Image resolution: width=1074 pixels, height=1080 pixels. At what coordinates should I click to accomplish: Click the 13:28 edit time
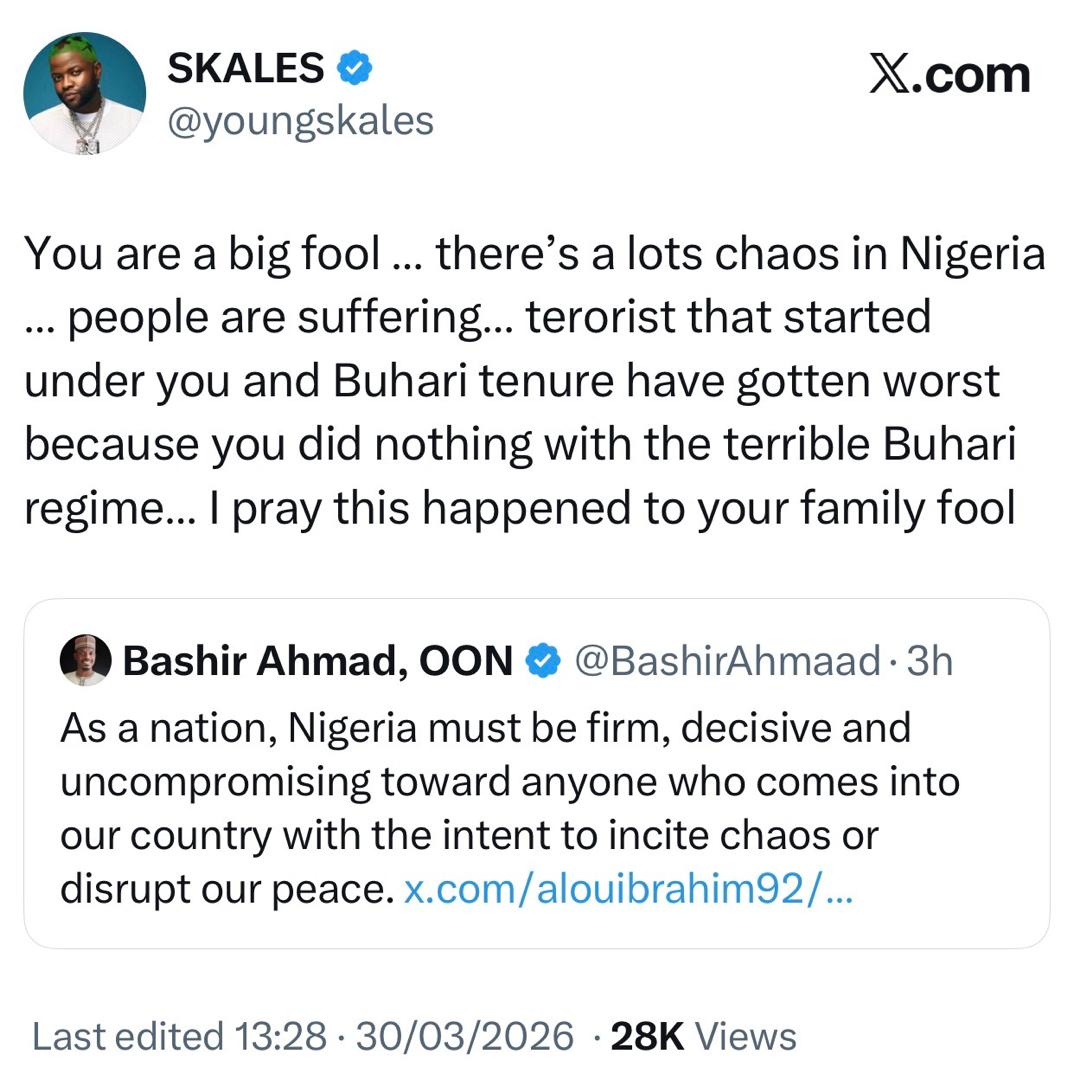[280, 1036]
